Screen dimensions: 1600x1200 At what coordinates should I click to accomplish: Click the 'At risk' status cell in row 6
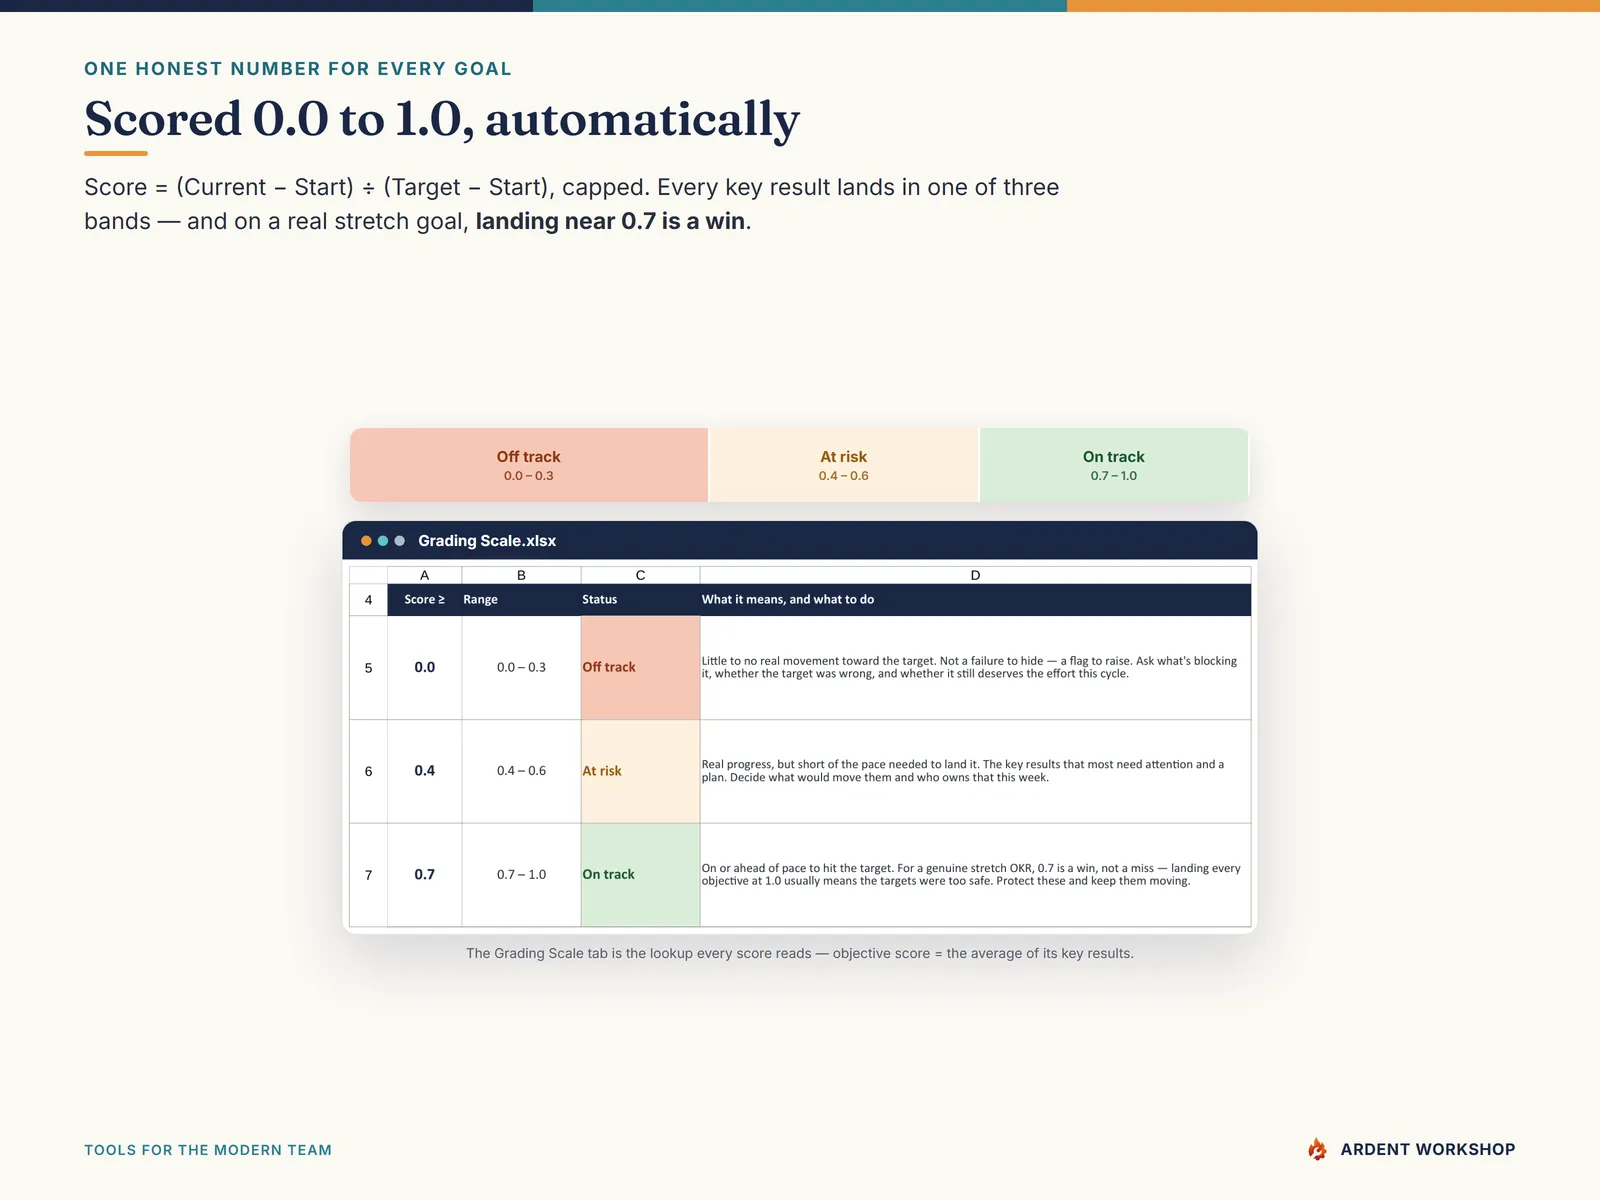coord(640,771)
